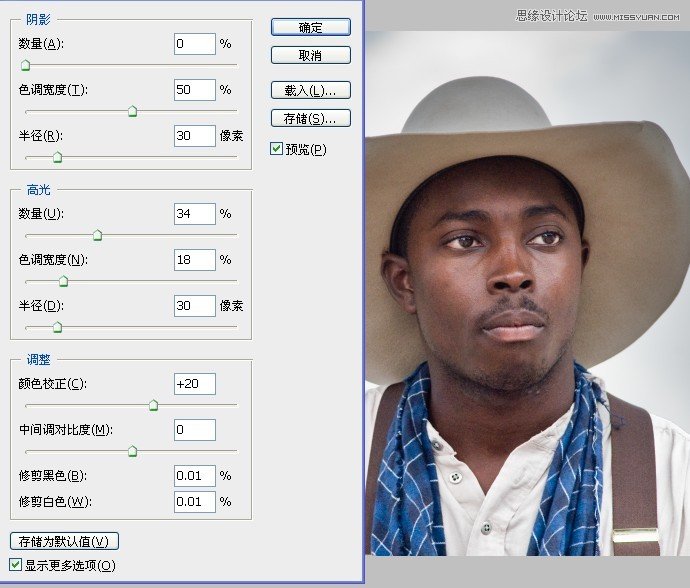The image size is (690, 588).
Task: Click the 阴影 色调宽度(T) slider handle
Action: click(x=132, y=111)
